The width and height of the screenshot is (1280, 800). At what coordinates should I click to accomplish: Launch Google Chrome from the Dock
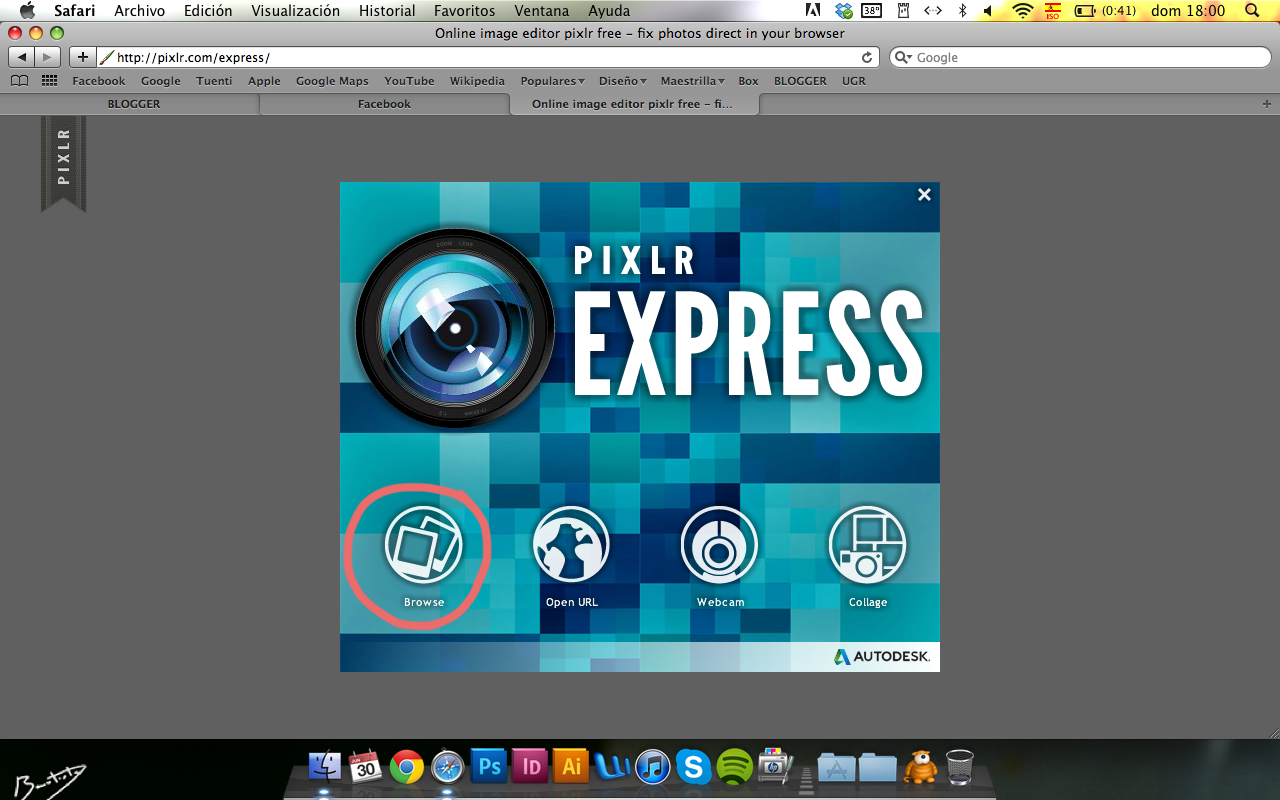point(406,767)
